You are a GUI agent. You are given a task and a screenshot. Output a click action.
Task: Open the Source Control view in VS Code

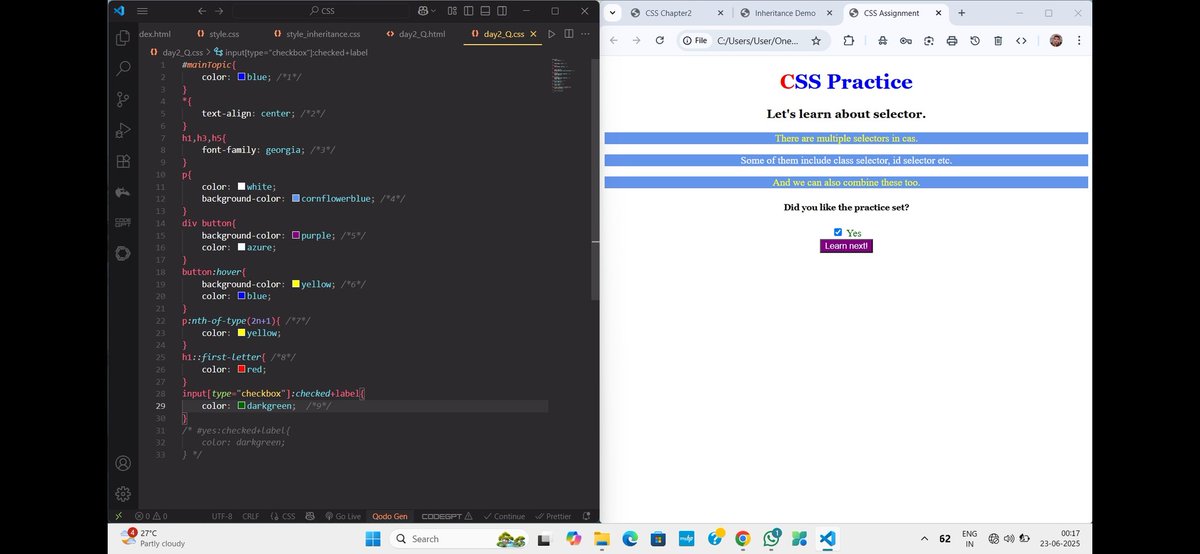coord(123,99)
